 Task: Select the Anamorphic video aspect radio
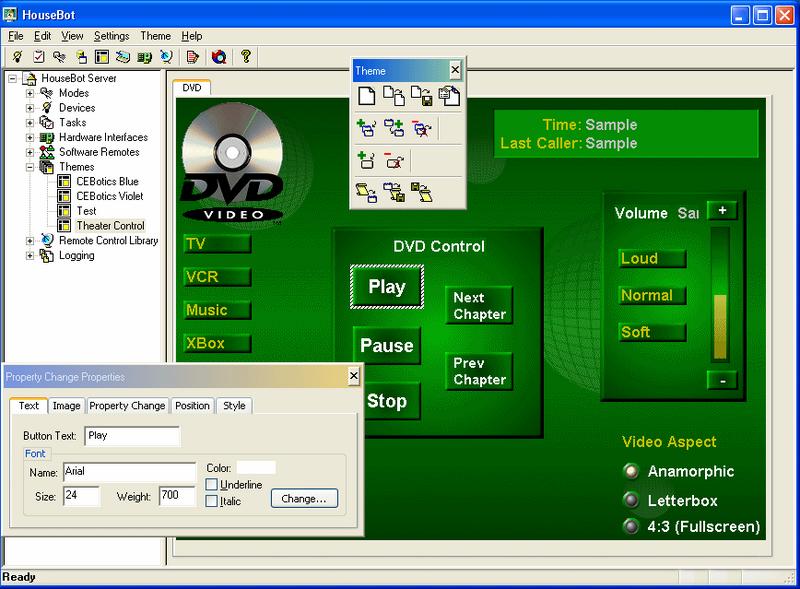631,471
